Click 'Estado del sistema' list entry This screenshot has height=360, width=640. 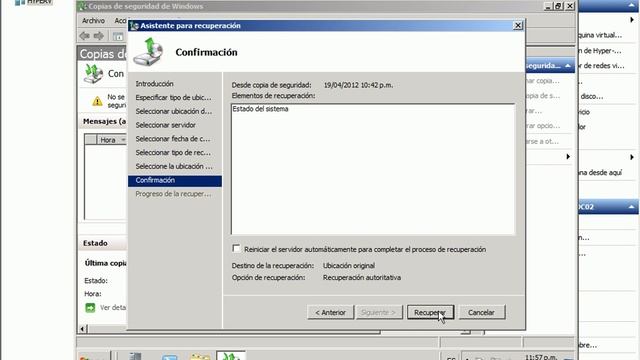point(260,109)
